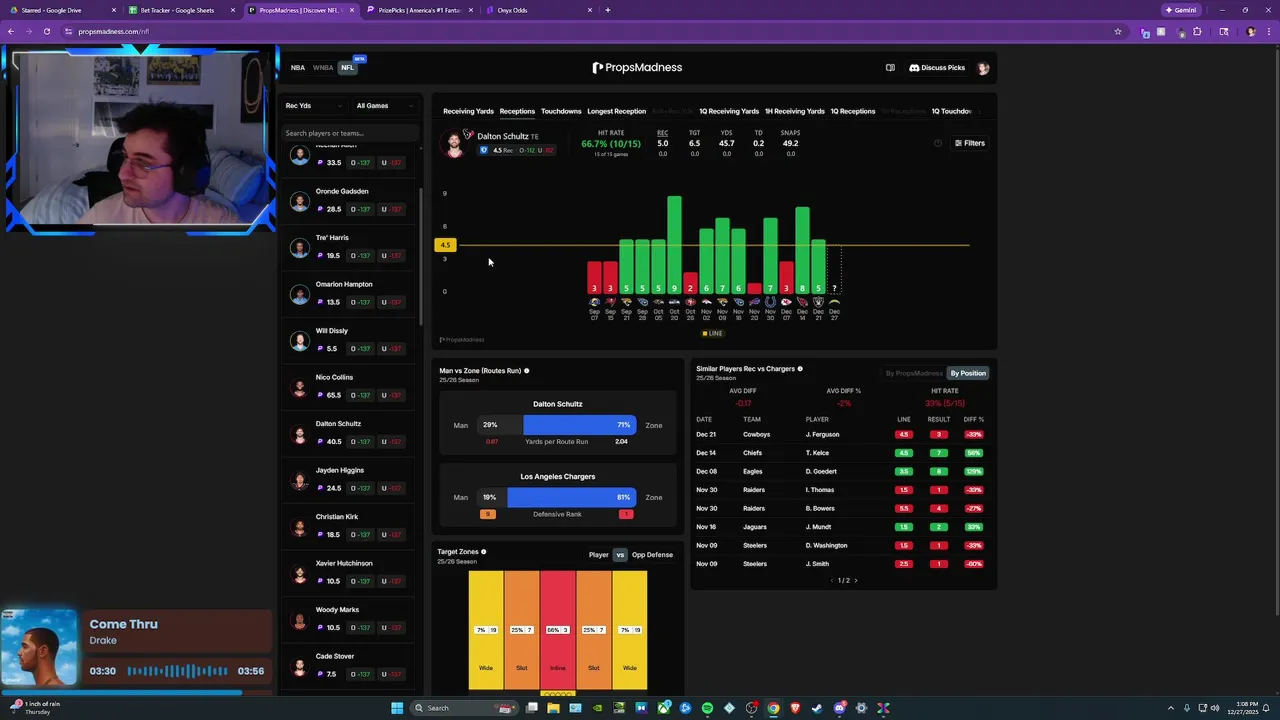Image resolution: width=1280 pixels, height=720 pixels.
Task: Click the PropsMadness logo
Action: tap(637, 68)
